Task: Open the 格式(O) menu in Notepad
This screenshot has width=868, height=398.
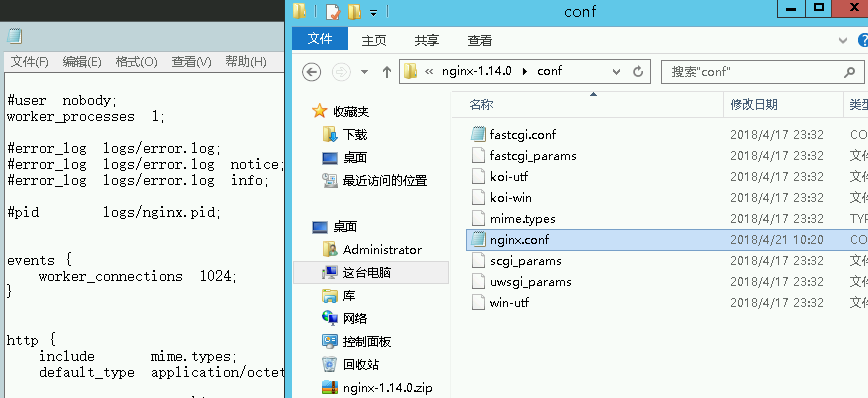Action: coord(136,61)
